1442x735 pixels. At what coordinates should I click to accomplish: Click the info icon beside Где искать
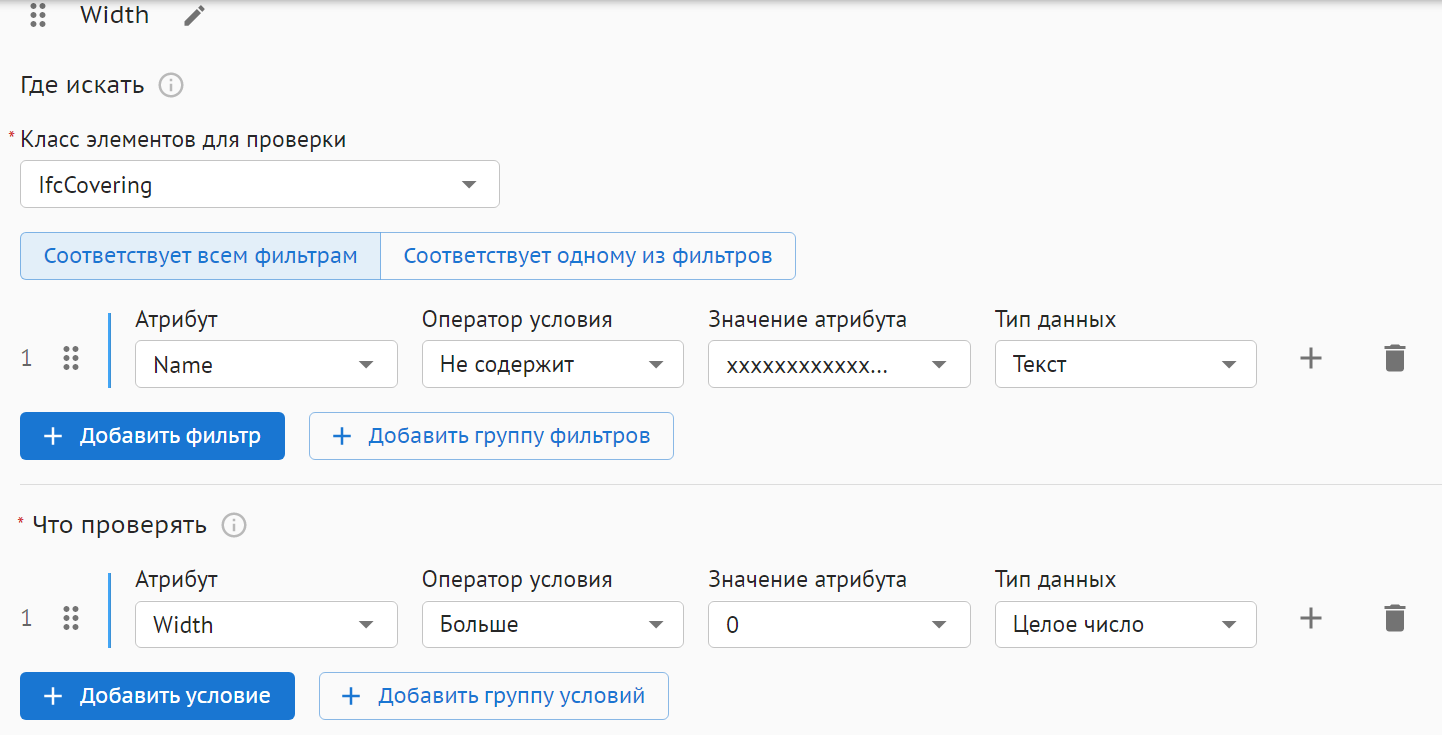(171, 85)
